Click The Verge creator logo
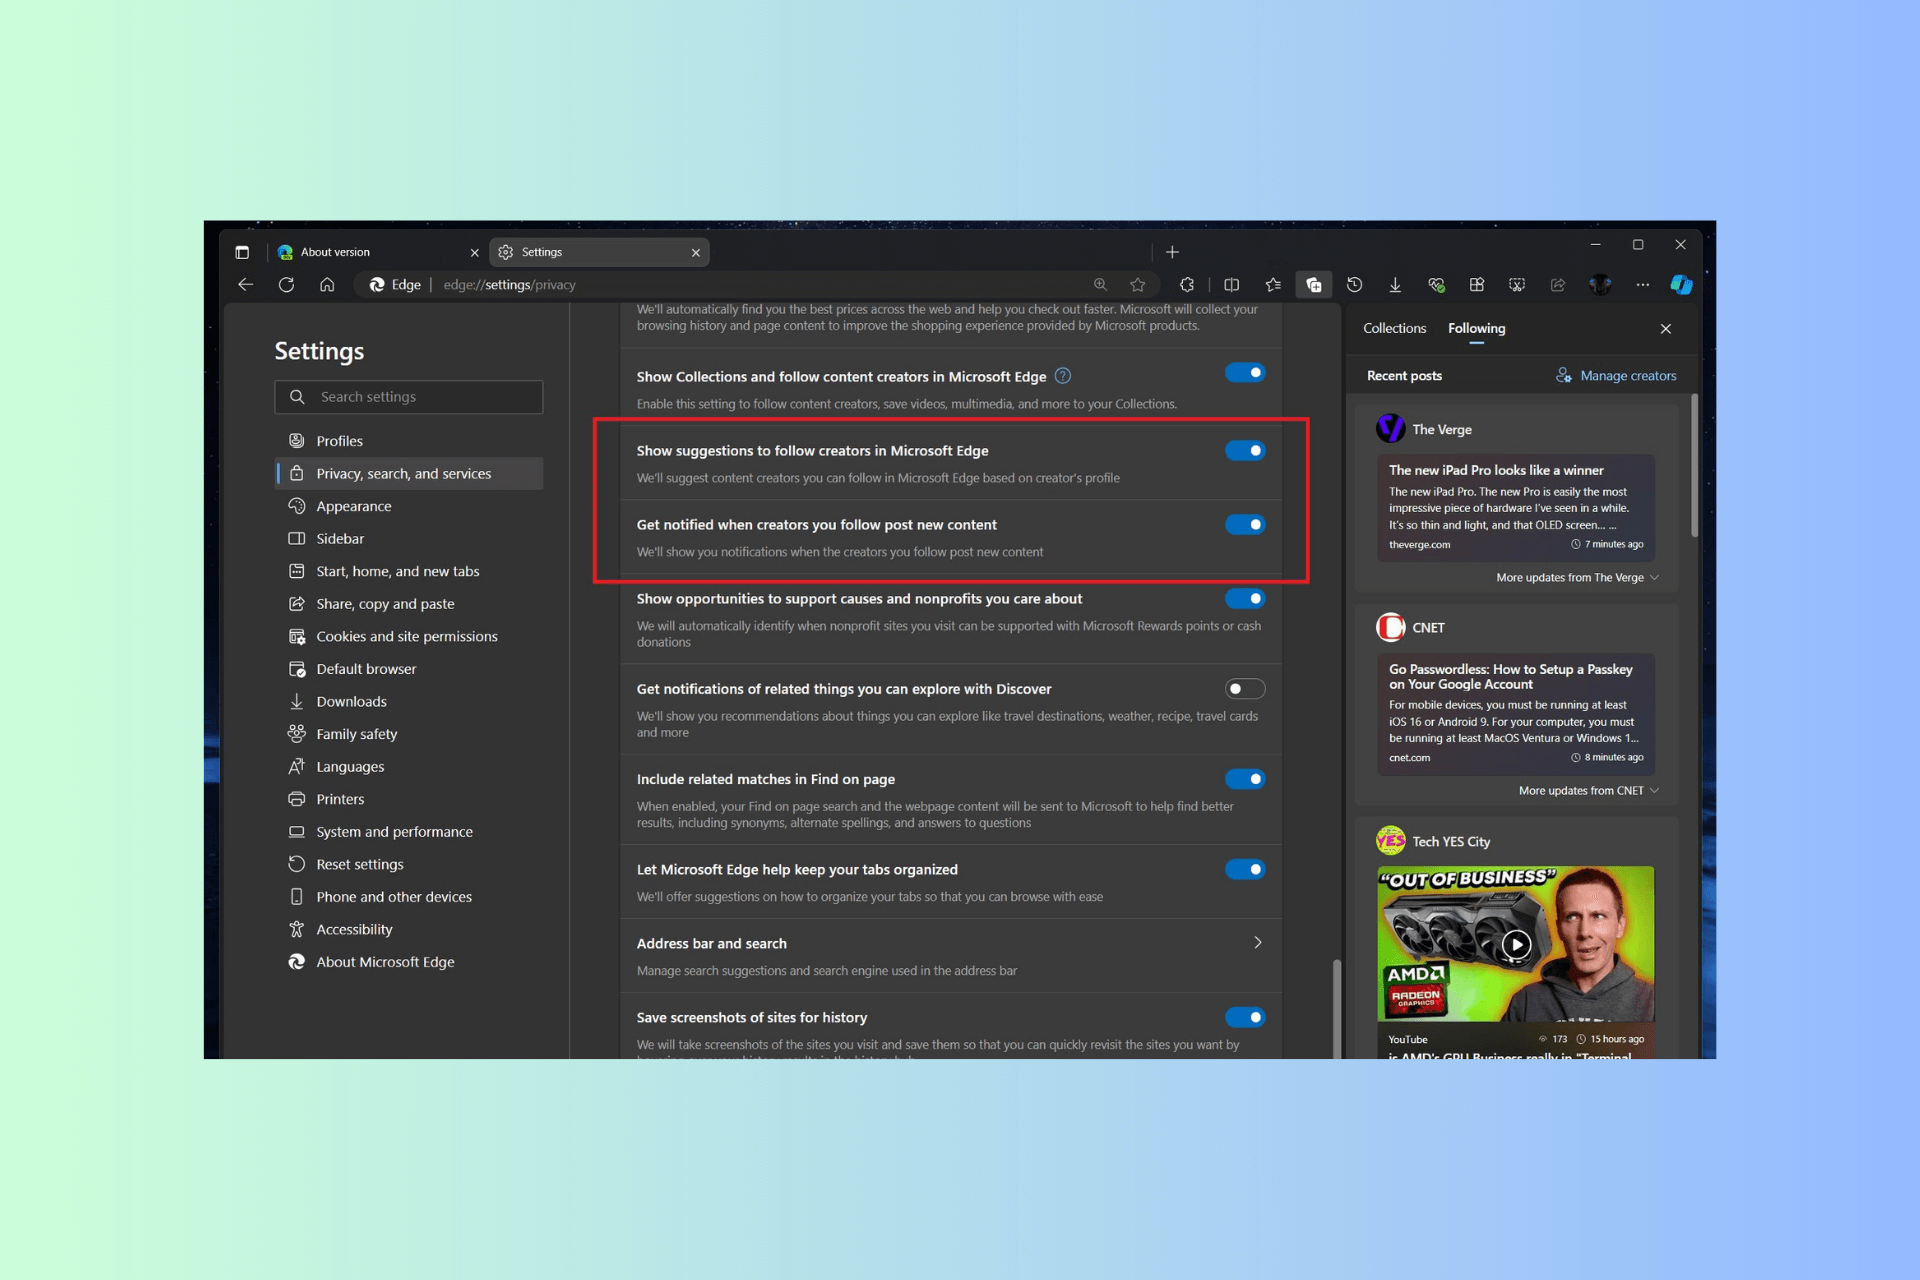This screenshot has height=1280, width=1920. pos(1391,429)
